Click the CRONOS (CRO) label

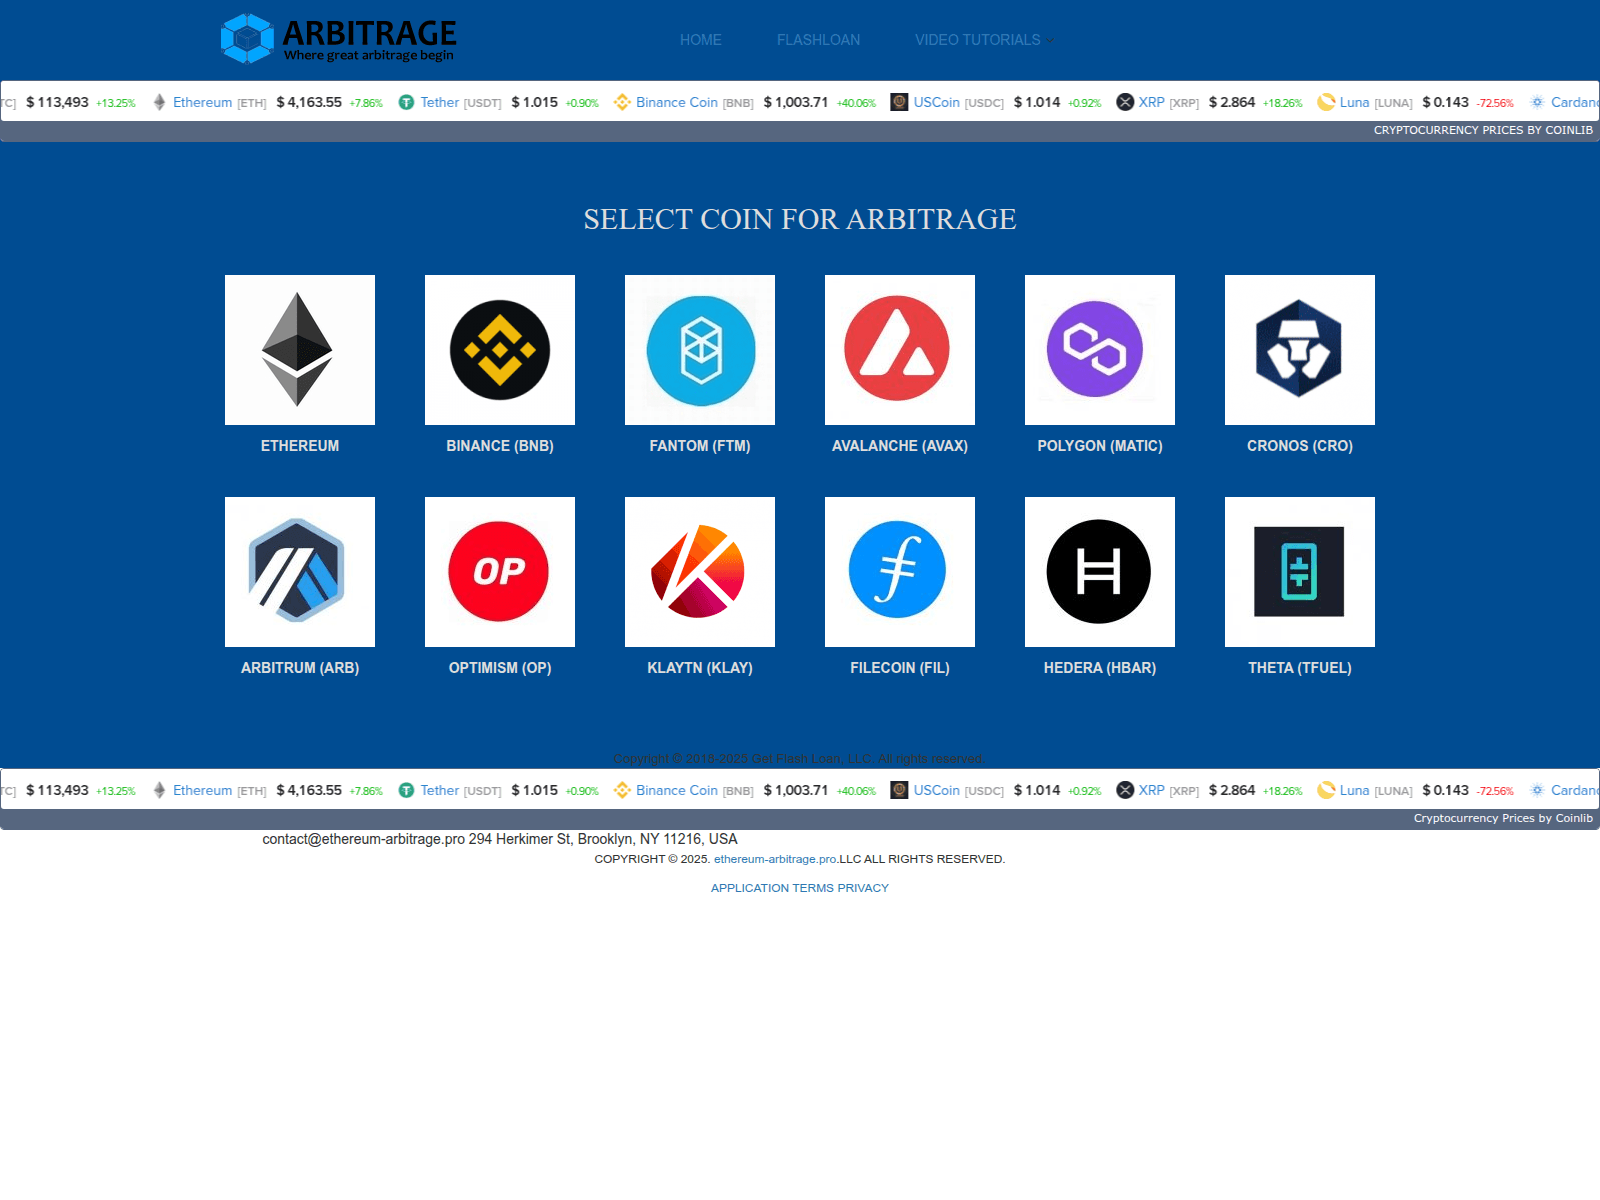point(1300,446)
